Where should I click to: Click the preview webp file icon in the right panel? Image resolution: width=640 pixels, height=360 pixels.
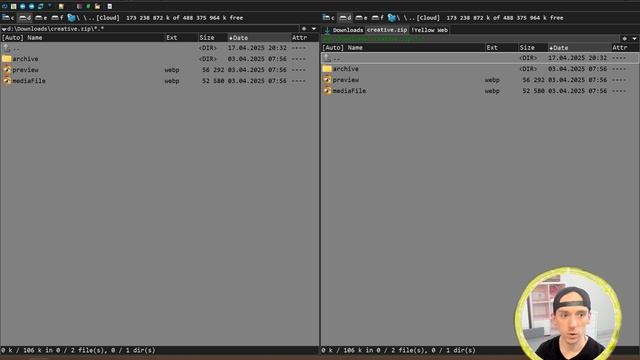[x=327, y=80]
